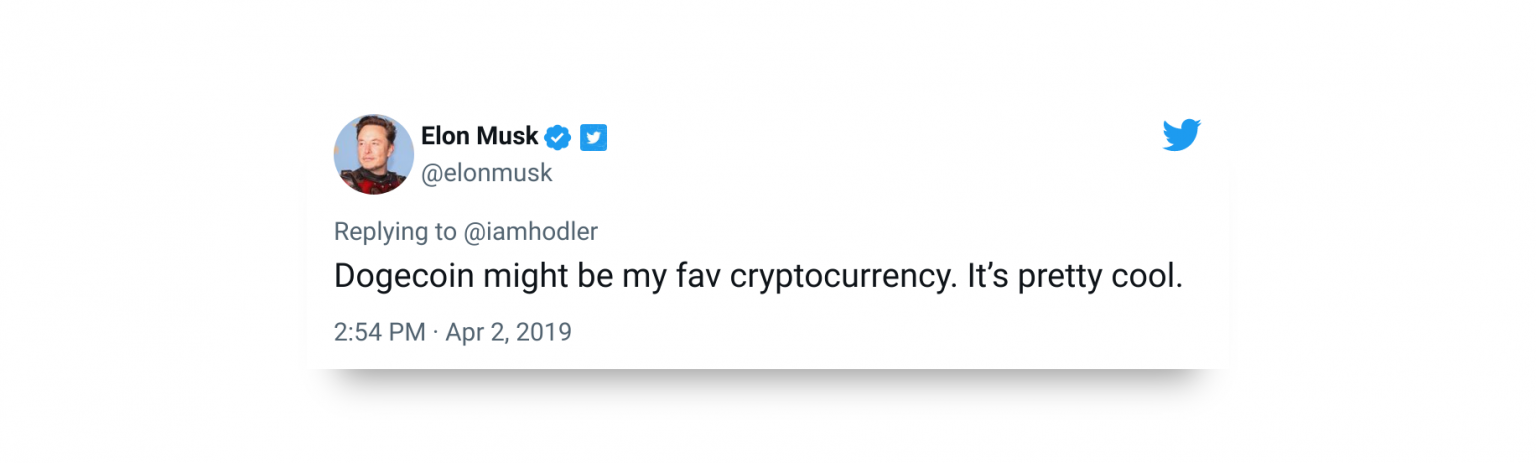The image size is (1536, 463).
Task: Click the dot separator in the timestamp
Action: (x=436, y=332)
